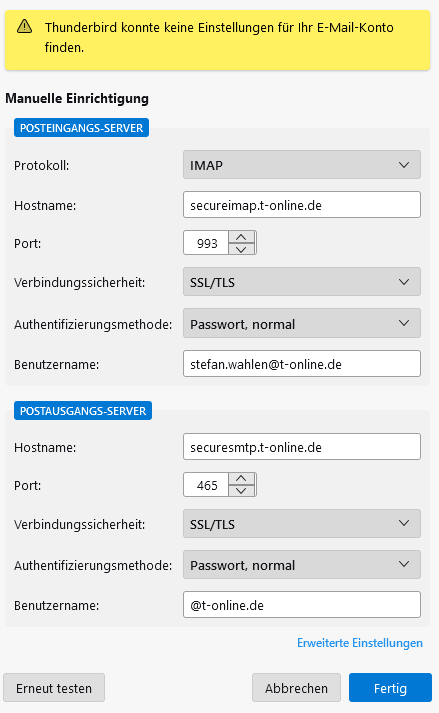
Task: Click the Erneut testen button
Action: coord(54,688)
